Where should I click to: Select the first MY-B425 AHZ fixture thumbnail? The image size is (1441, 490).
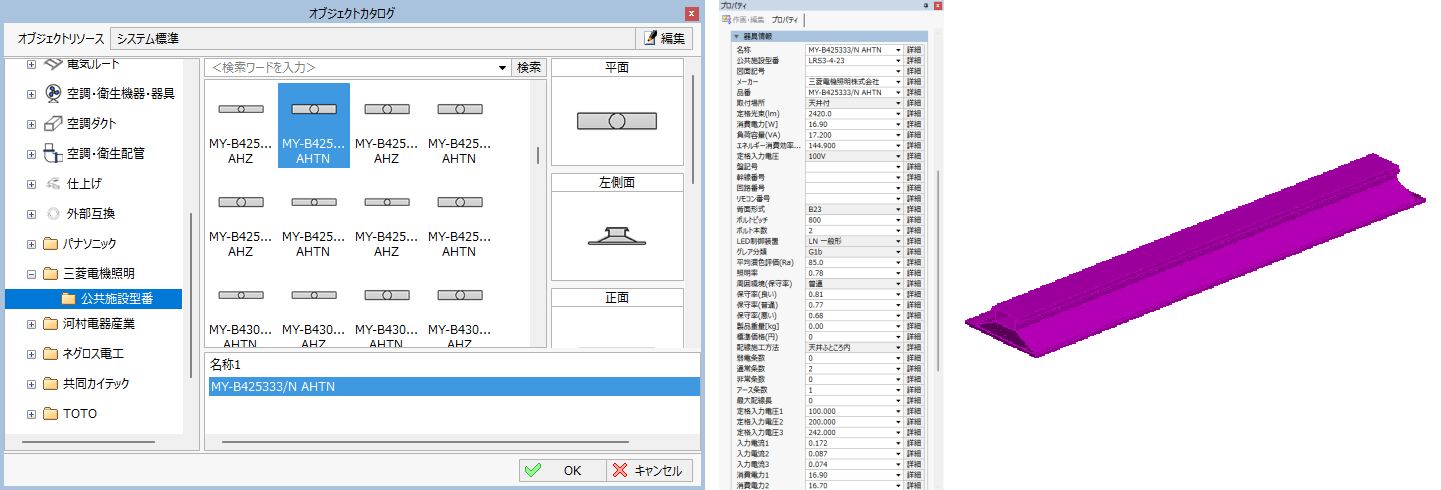tap(241, 125)
